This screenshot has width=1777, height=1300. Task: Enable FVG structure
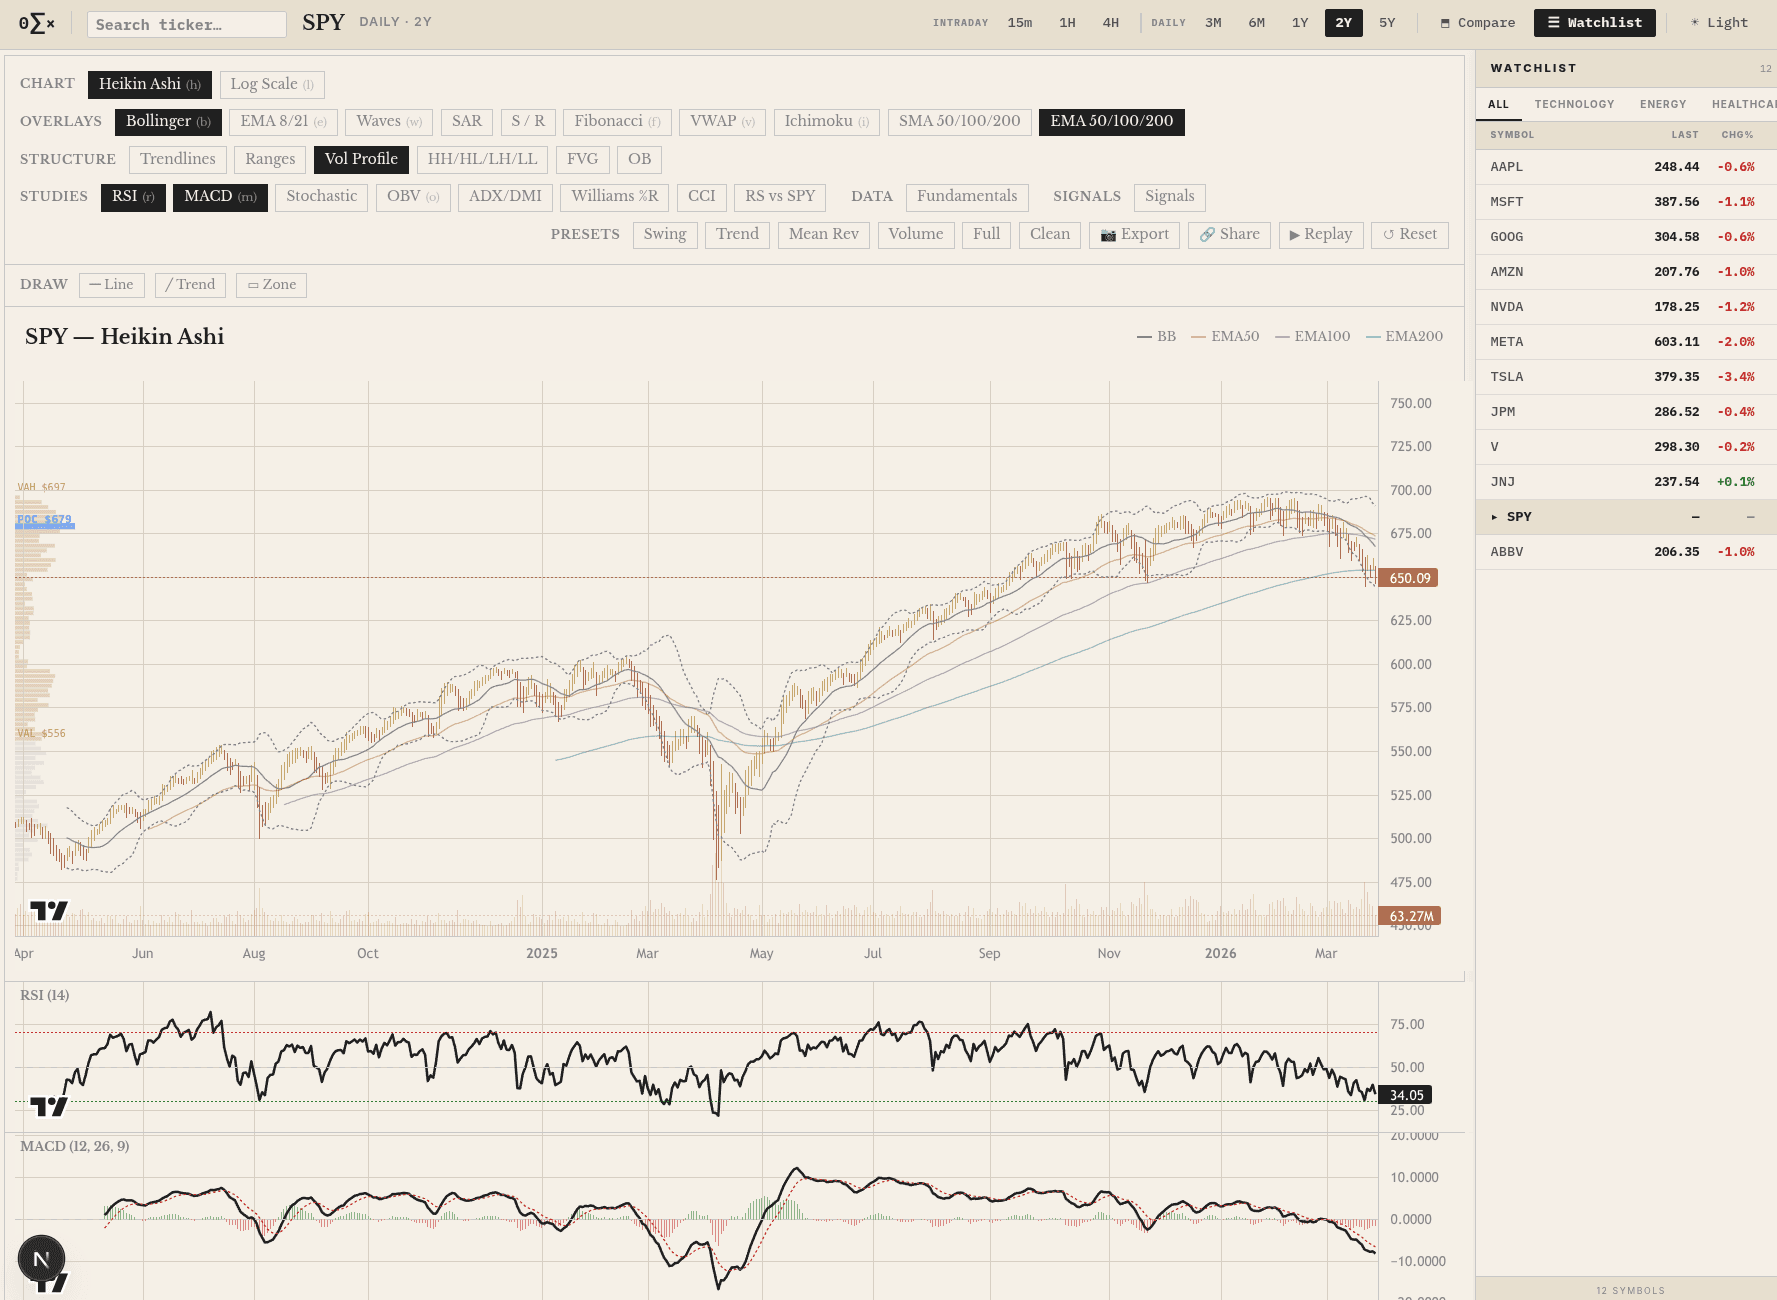[x=582, y=159]
